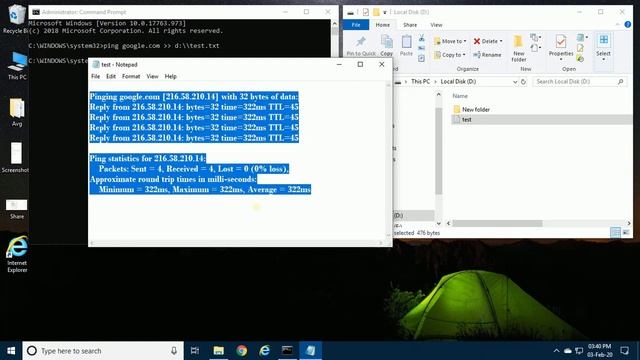
Task: Click Paste shortcut icon in Explorer ribbon
Action: 422,58
